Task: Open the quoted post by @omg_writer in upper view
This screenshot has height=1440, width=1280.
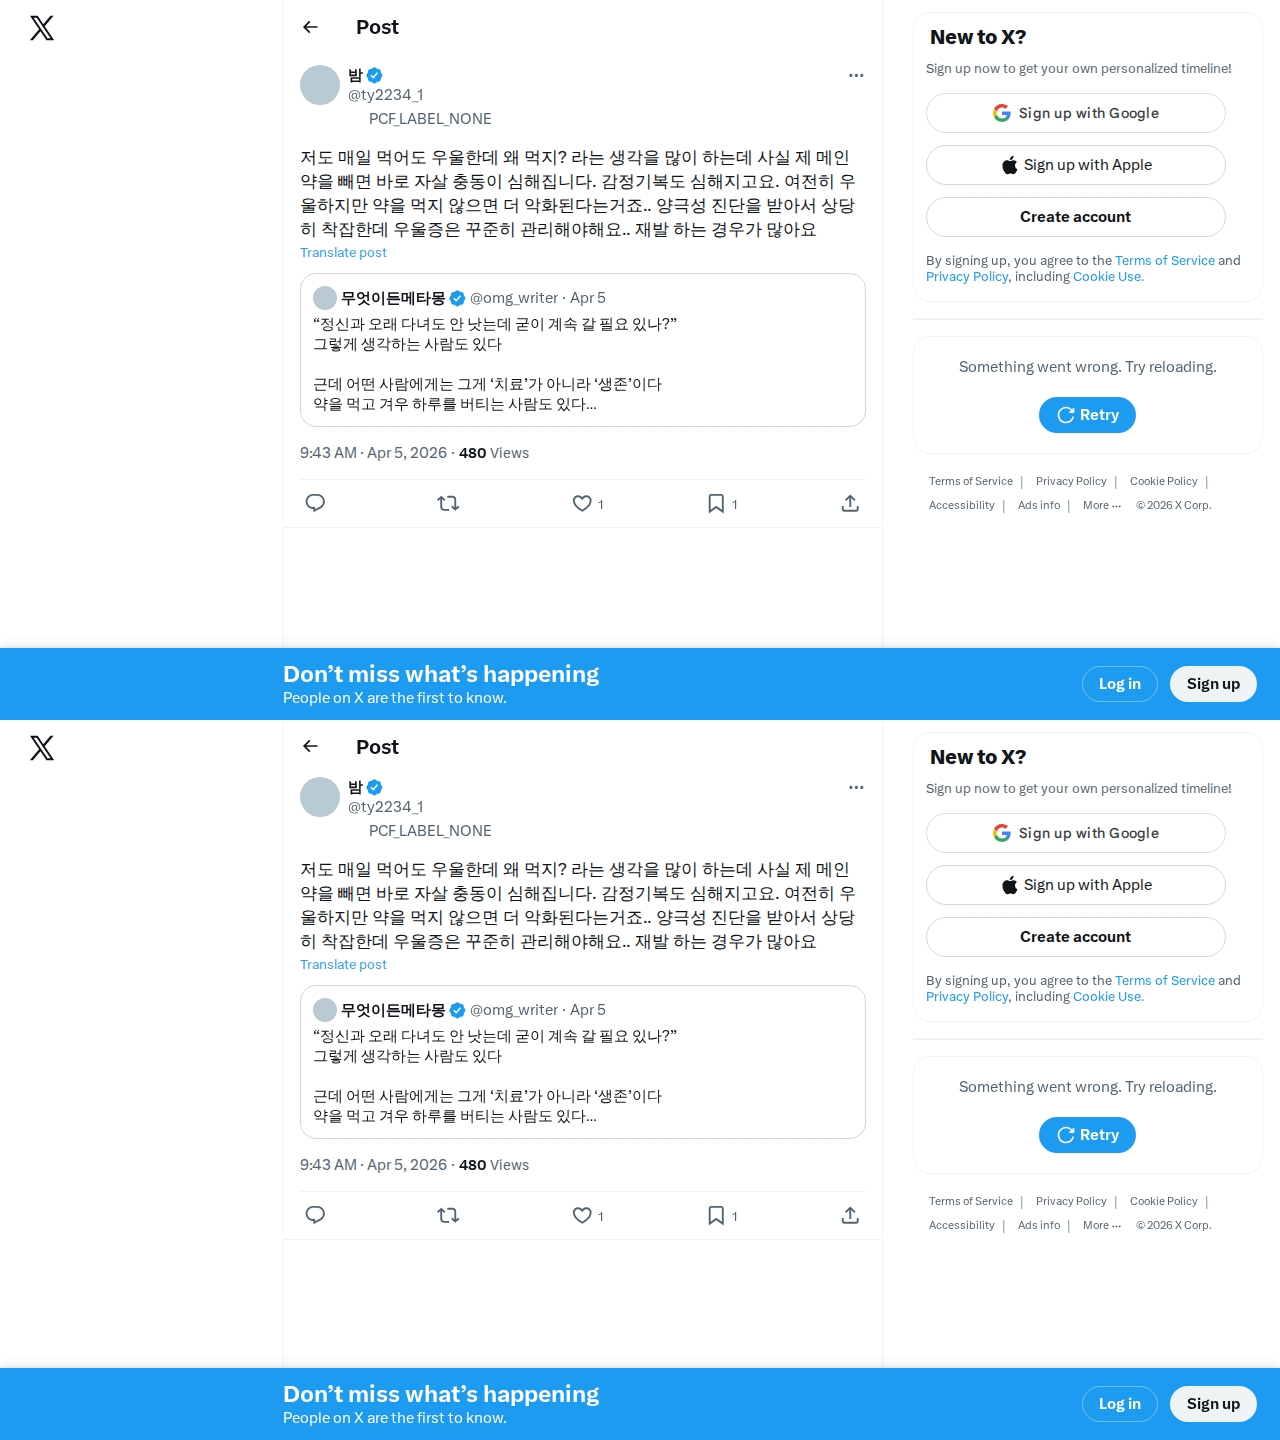Action: (x=583, y=350)
